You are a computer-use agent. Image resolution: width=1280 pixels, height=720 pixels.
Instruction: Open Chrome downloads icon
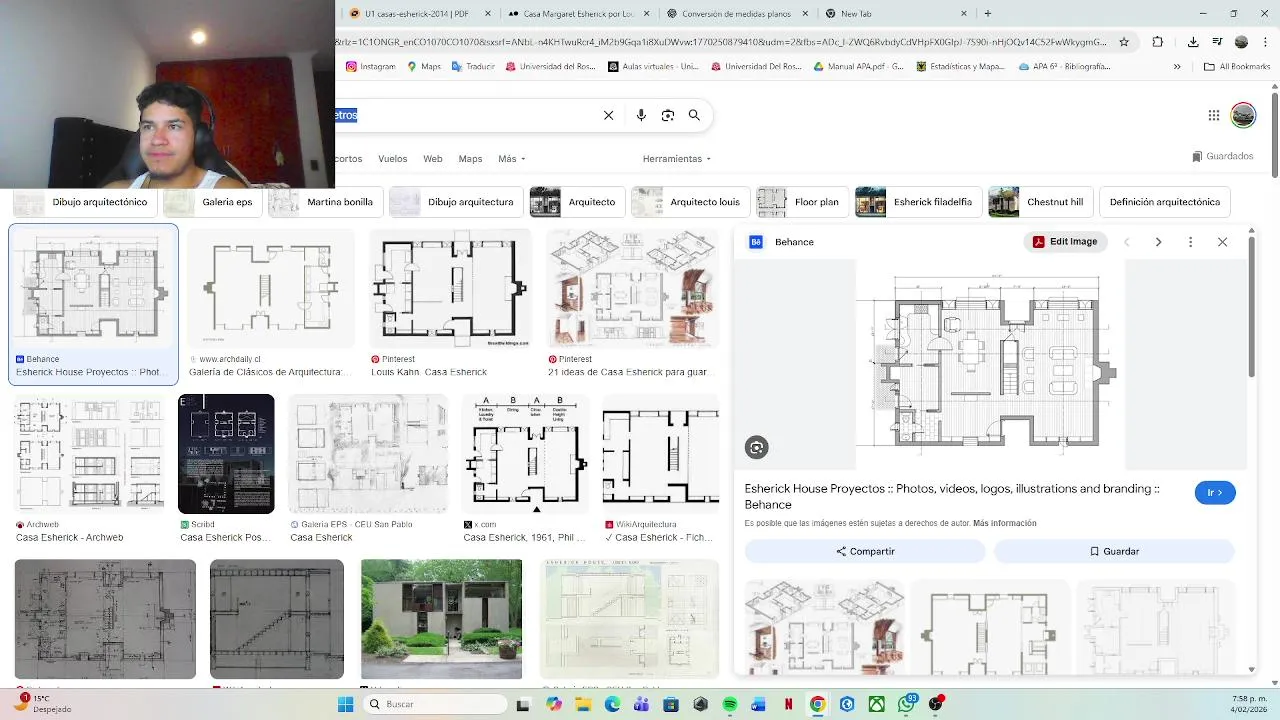pyautogui.click(x=1193, y=42)
